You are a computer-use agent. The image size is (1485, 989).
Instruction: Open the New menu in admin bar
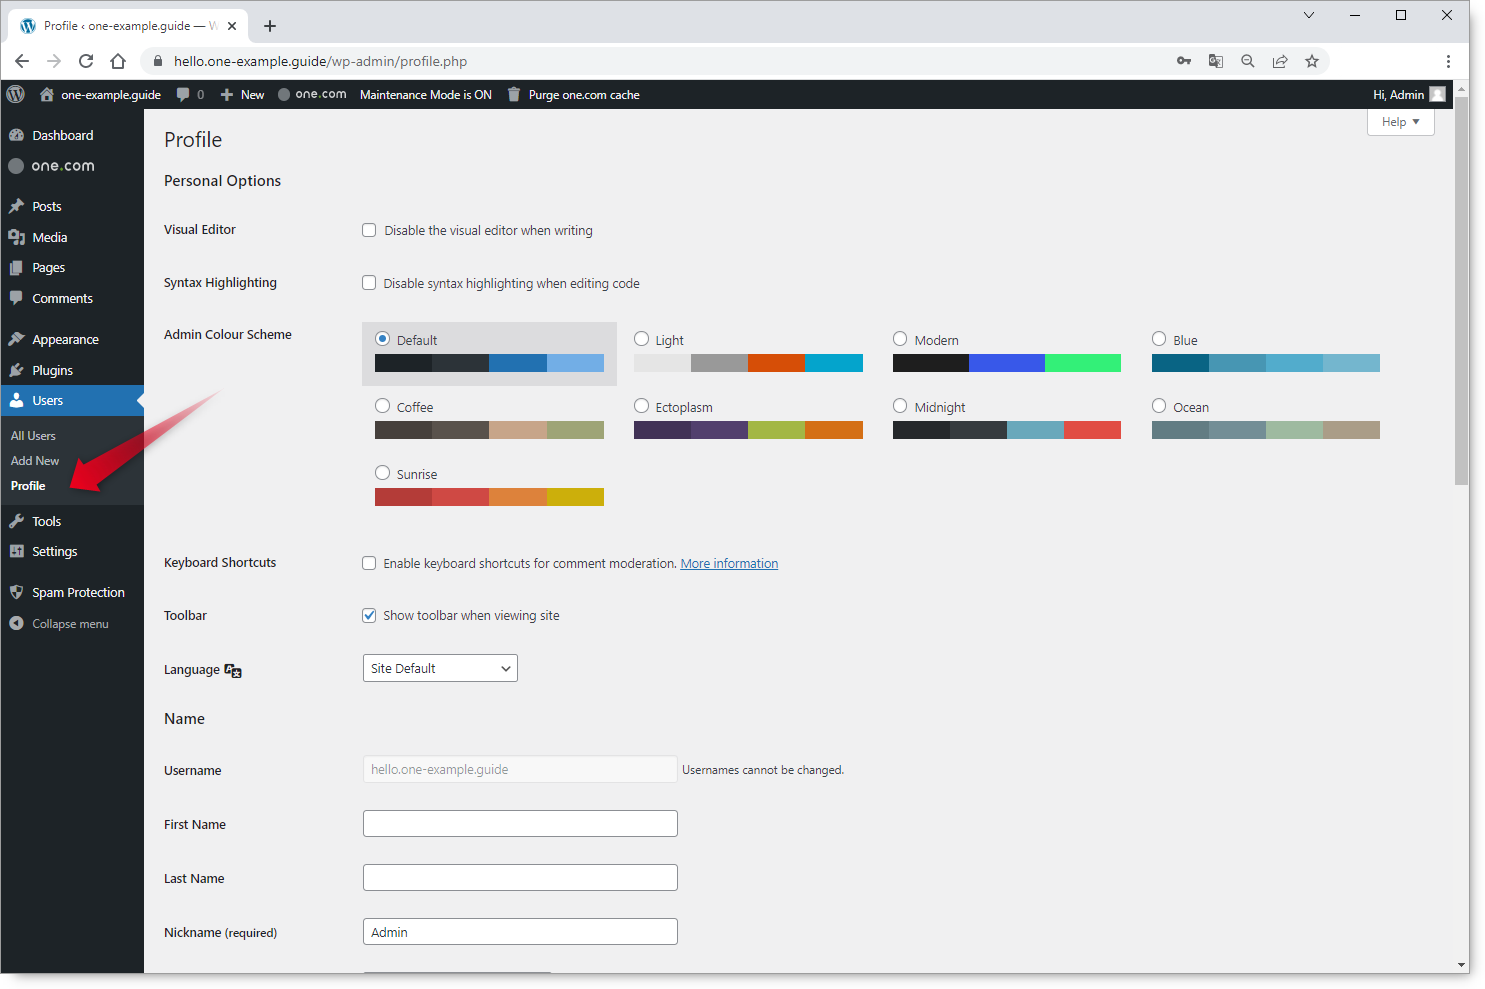tap(242, 94)
